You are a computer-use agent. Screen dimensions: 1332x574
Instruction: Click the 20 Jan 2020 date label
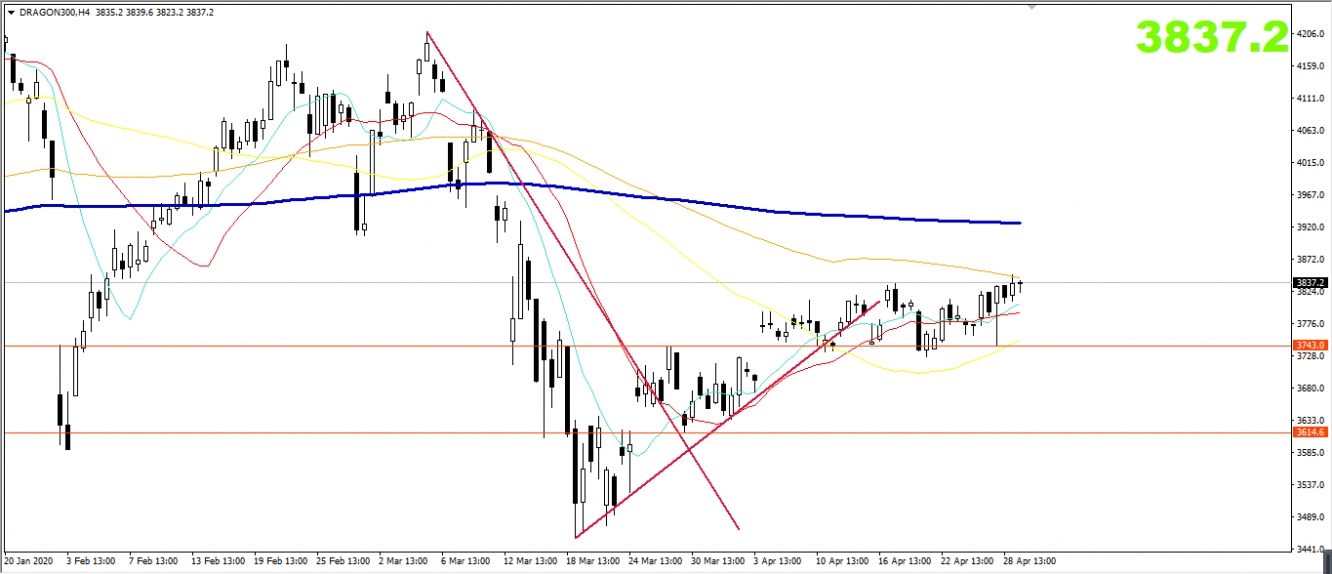(31, 561)
